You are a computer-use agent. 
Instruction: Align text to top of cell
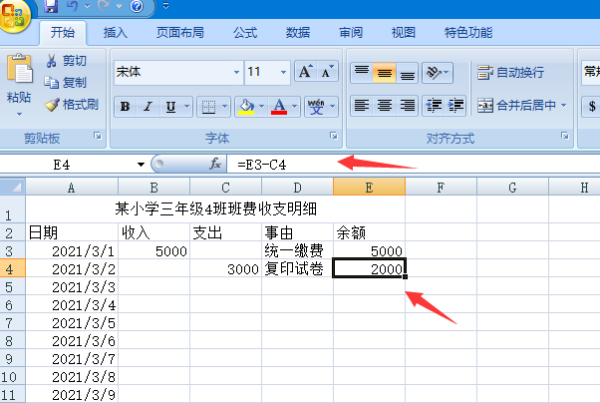(x=362, y=72)
